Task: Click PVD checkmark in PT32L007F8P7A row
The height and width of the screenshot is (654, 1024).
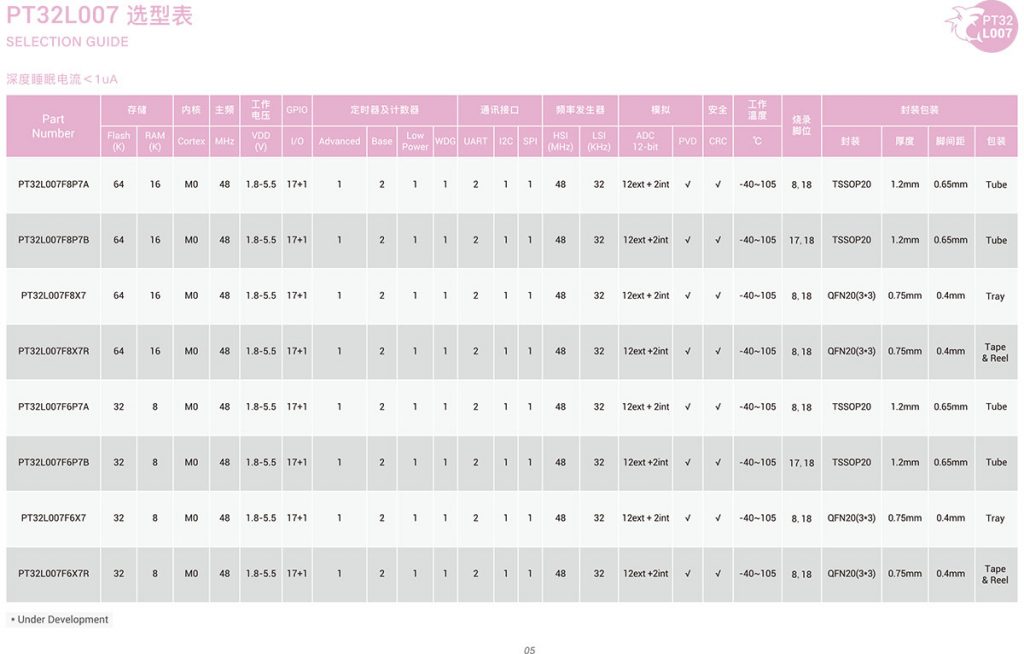Action: click(687, 184)
